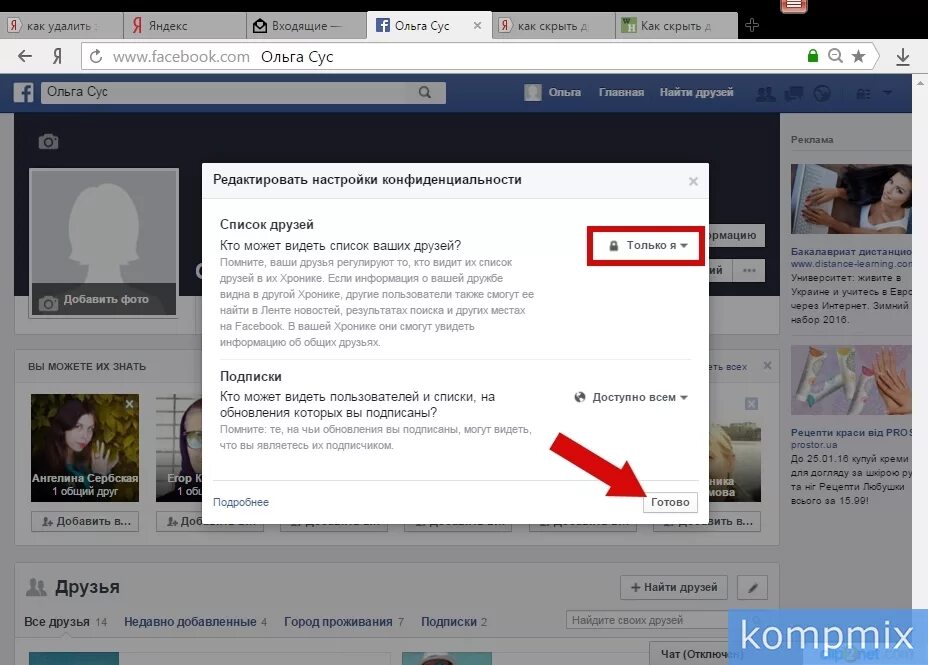Screen dimensions: 928x665
Task: Open the laptop woman ad image
Action: point(851,199)
